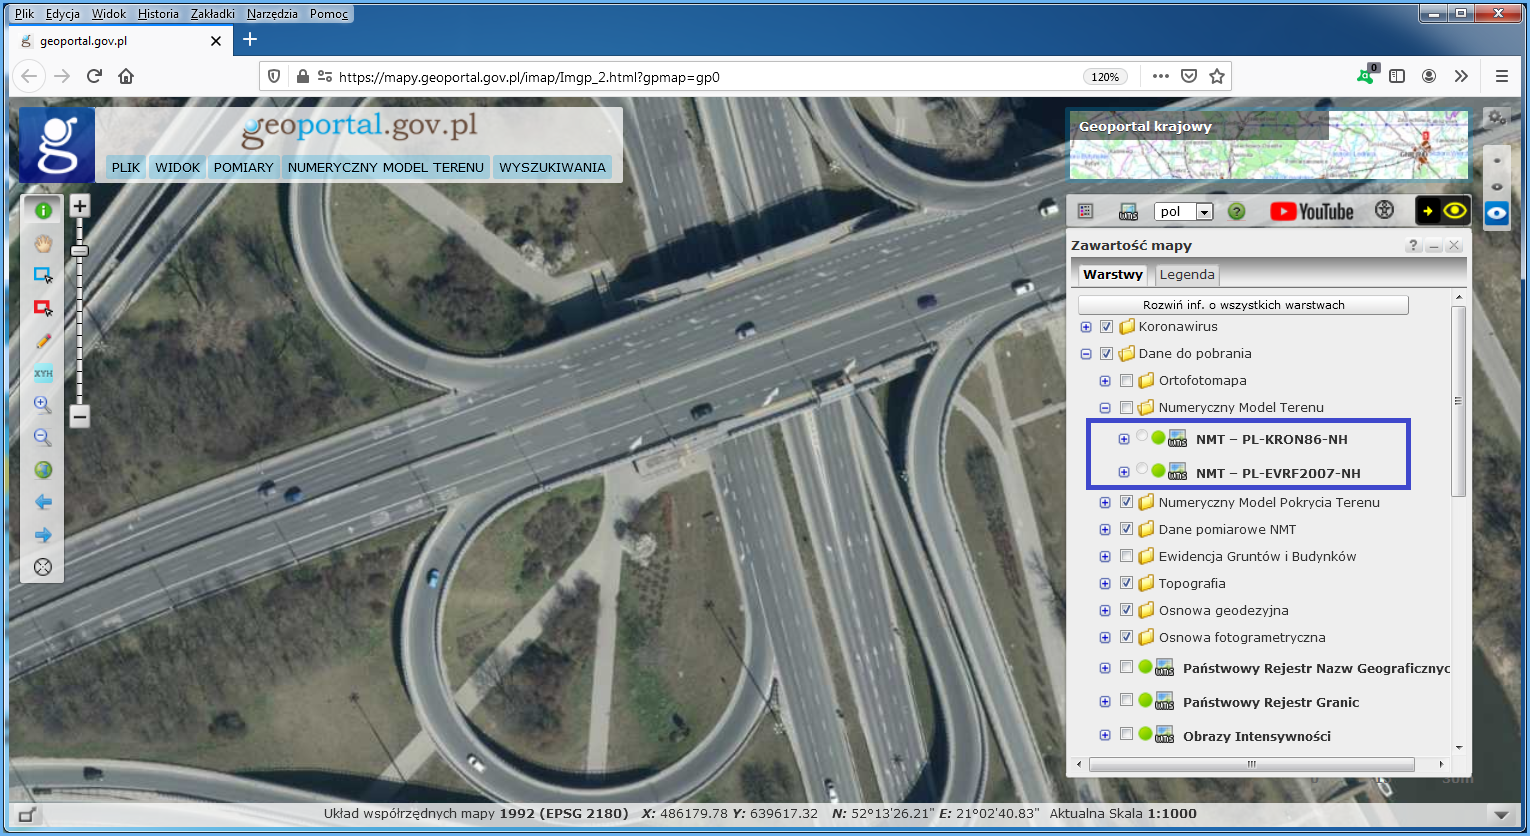Screen dimensions: 1530x836
Task: Zoom out with the minus button
Action: click(80, 416)
